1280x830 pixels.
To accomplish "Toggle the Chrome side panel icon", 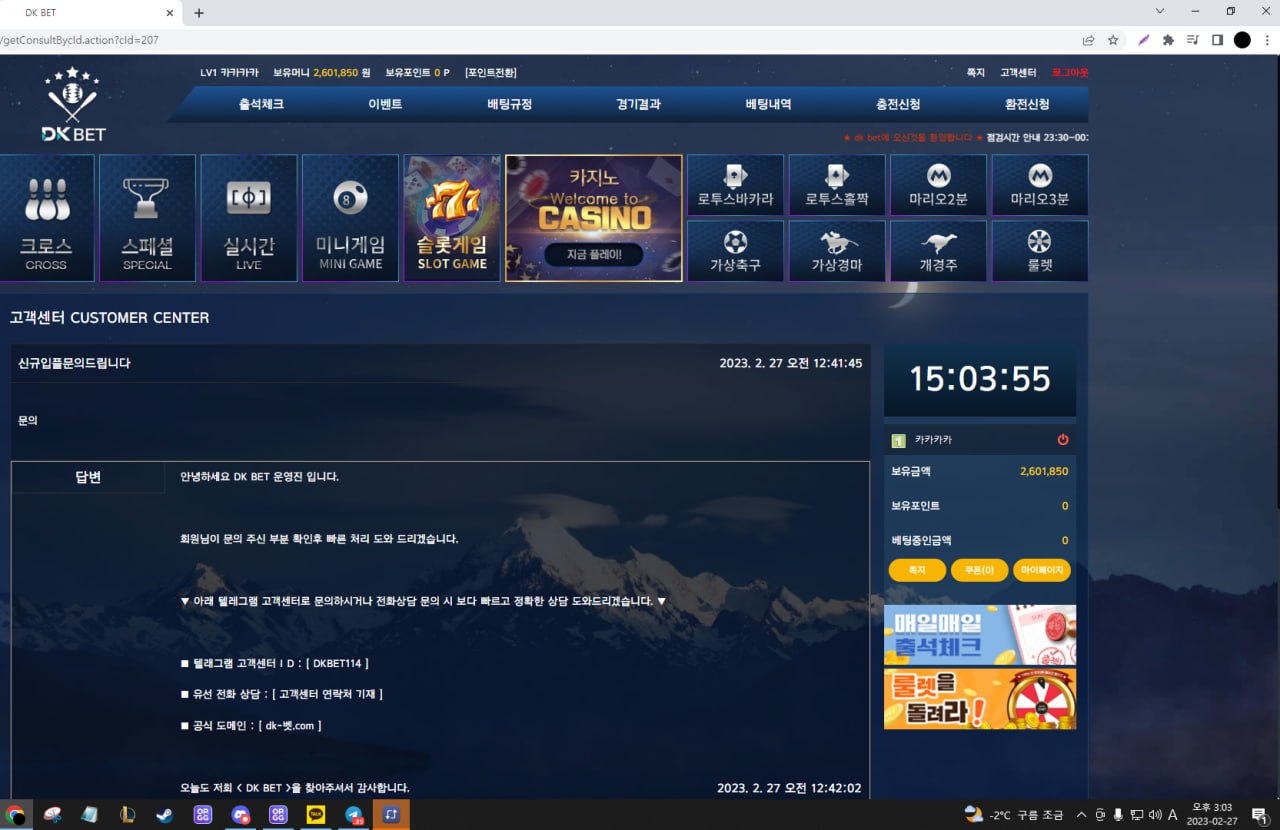I will tap(1217, 40).
